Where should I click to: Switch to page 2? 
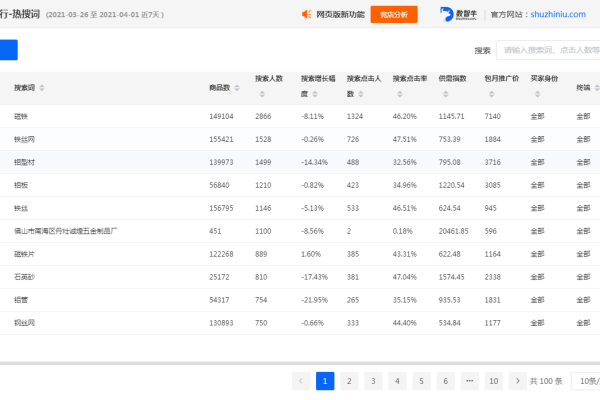coord(349,381)
